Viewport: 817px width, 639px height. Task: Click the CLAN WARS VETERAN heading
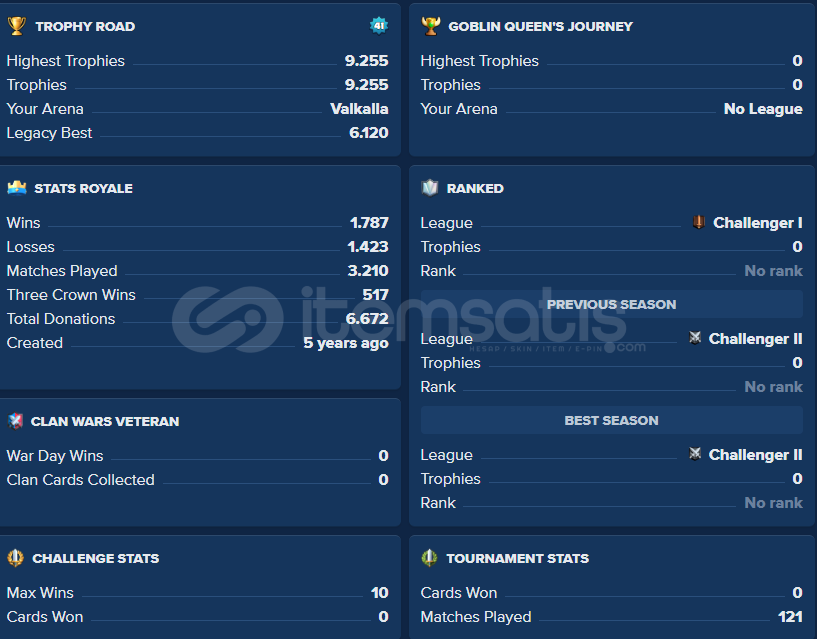(105, 422)
